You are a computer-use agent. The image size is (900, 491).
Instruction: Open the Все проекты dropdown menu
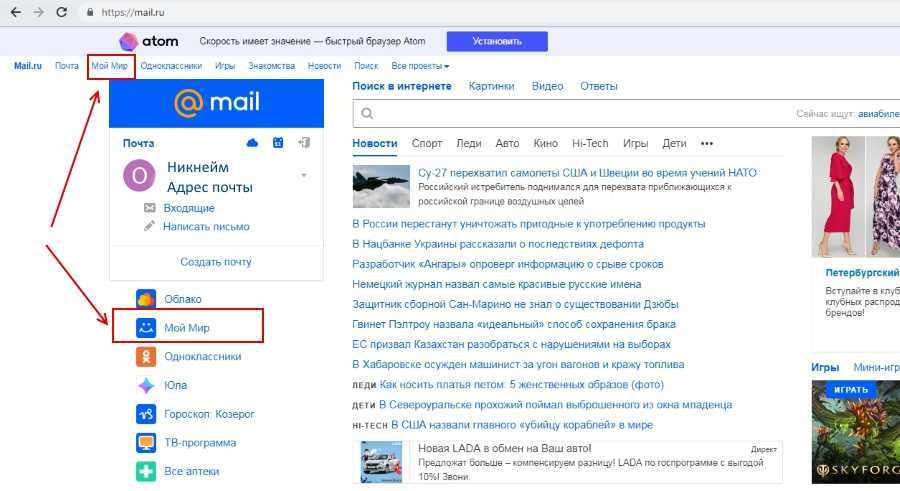tap(420, 66)
